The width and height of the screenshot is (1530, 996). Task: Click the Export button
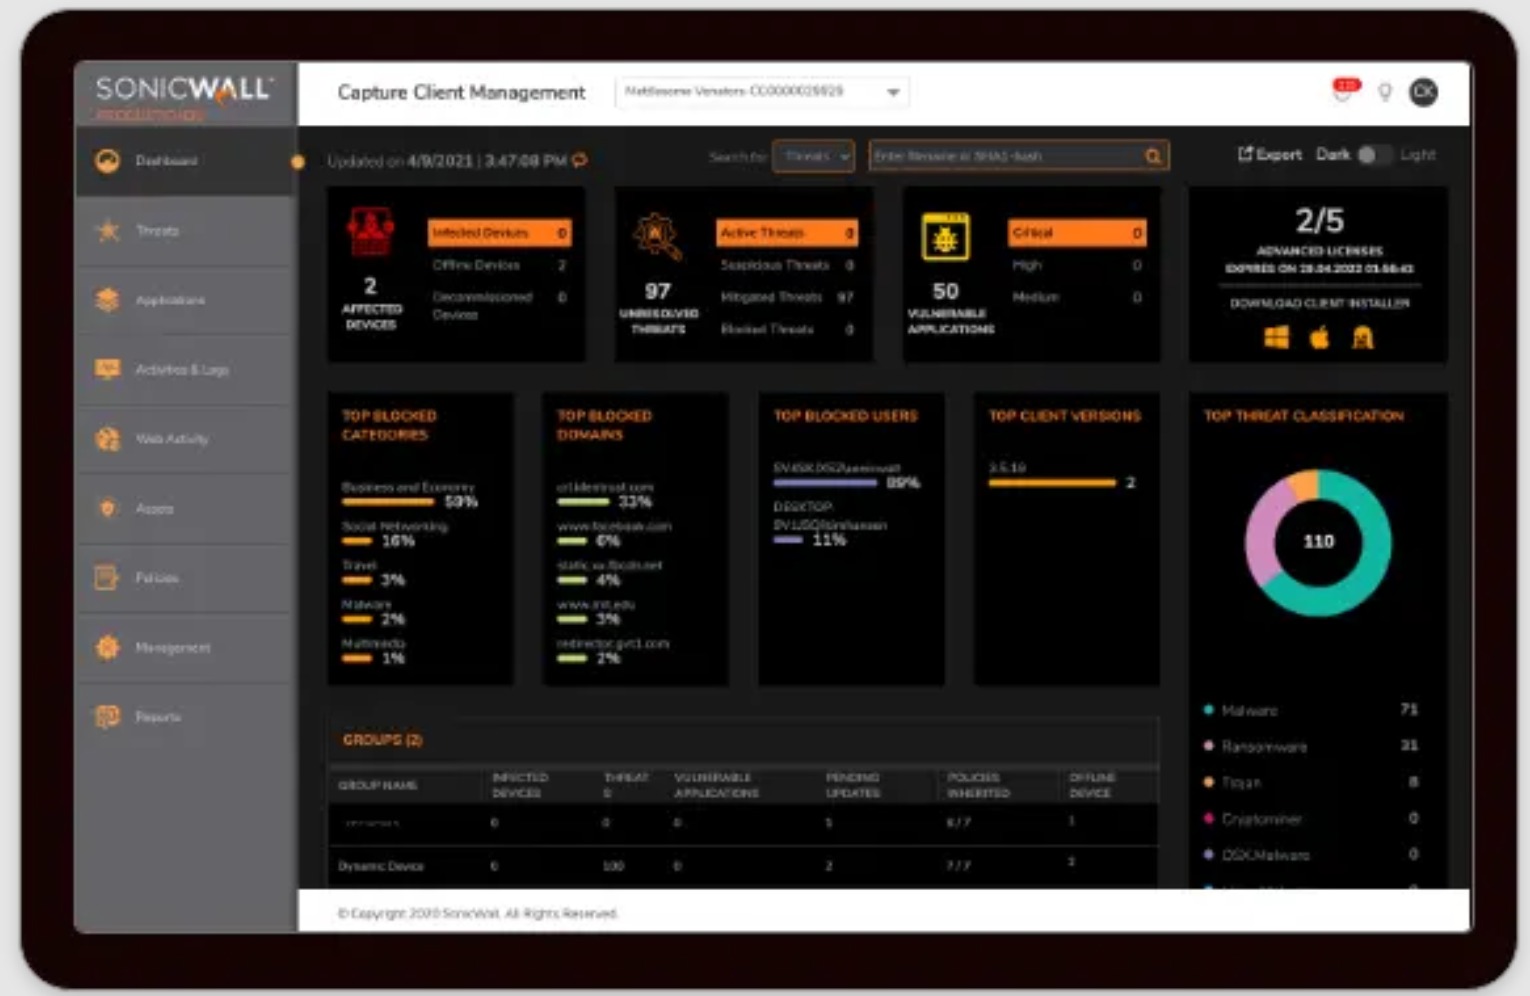(x=1270, y=155)
